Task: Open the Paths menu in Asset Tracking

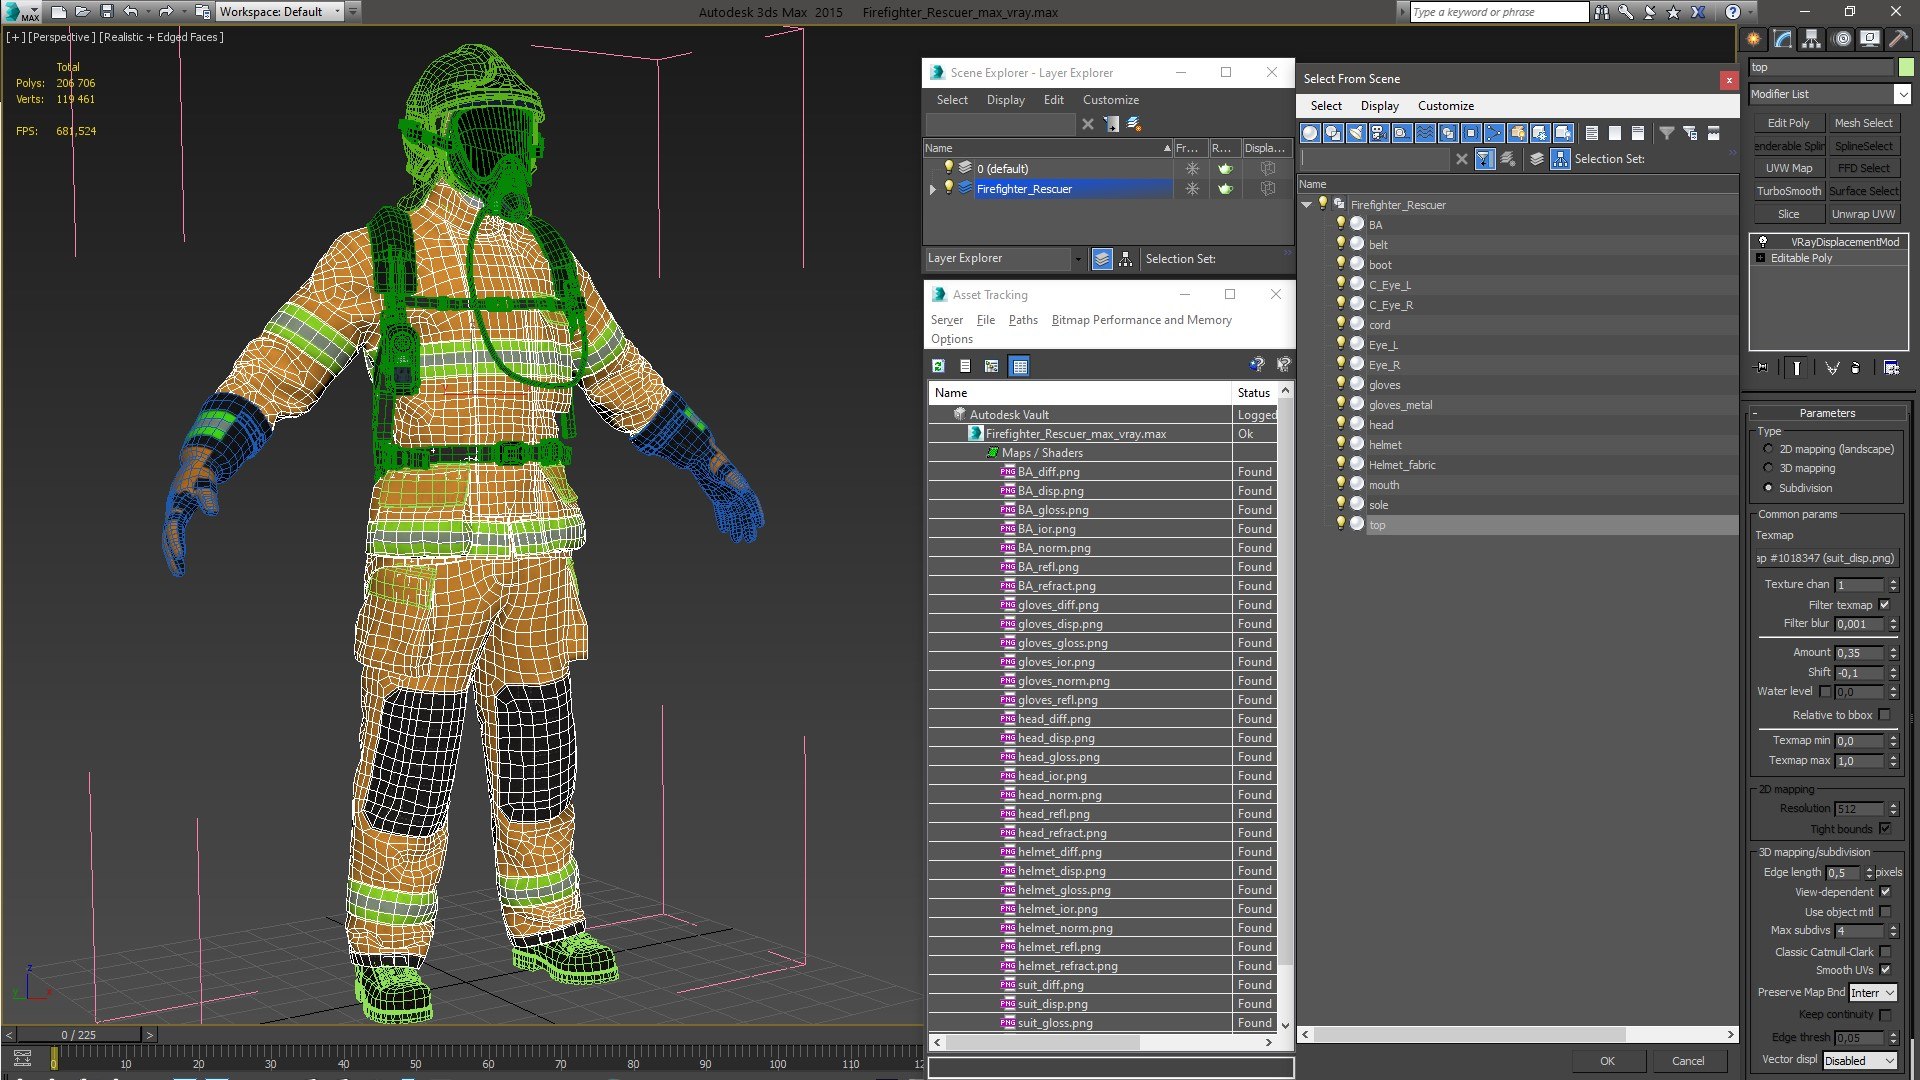Action: (1022, 320)
